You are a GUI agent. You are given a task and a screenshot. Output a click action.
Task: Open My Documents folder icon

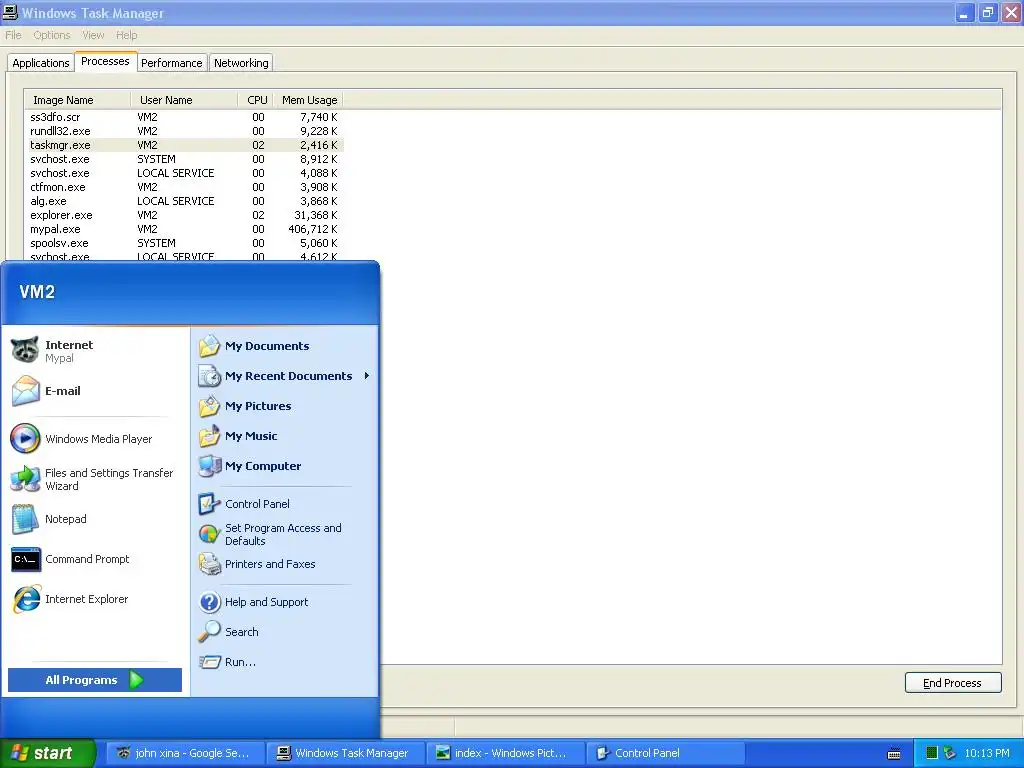click(x=210, y=345)
